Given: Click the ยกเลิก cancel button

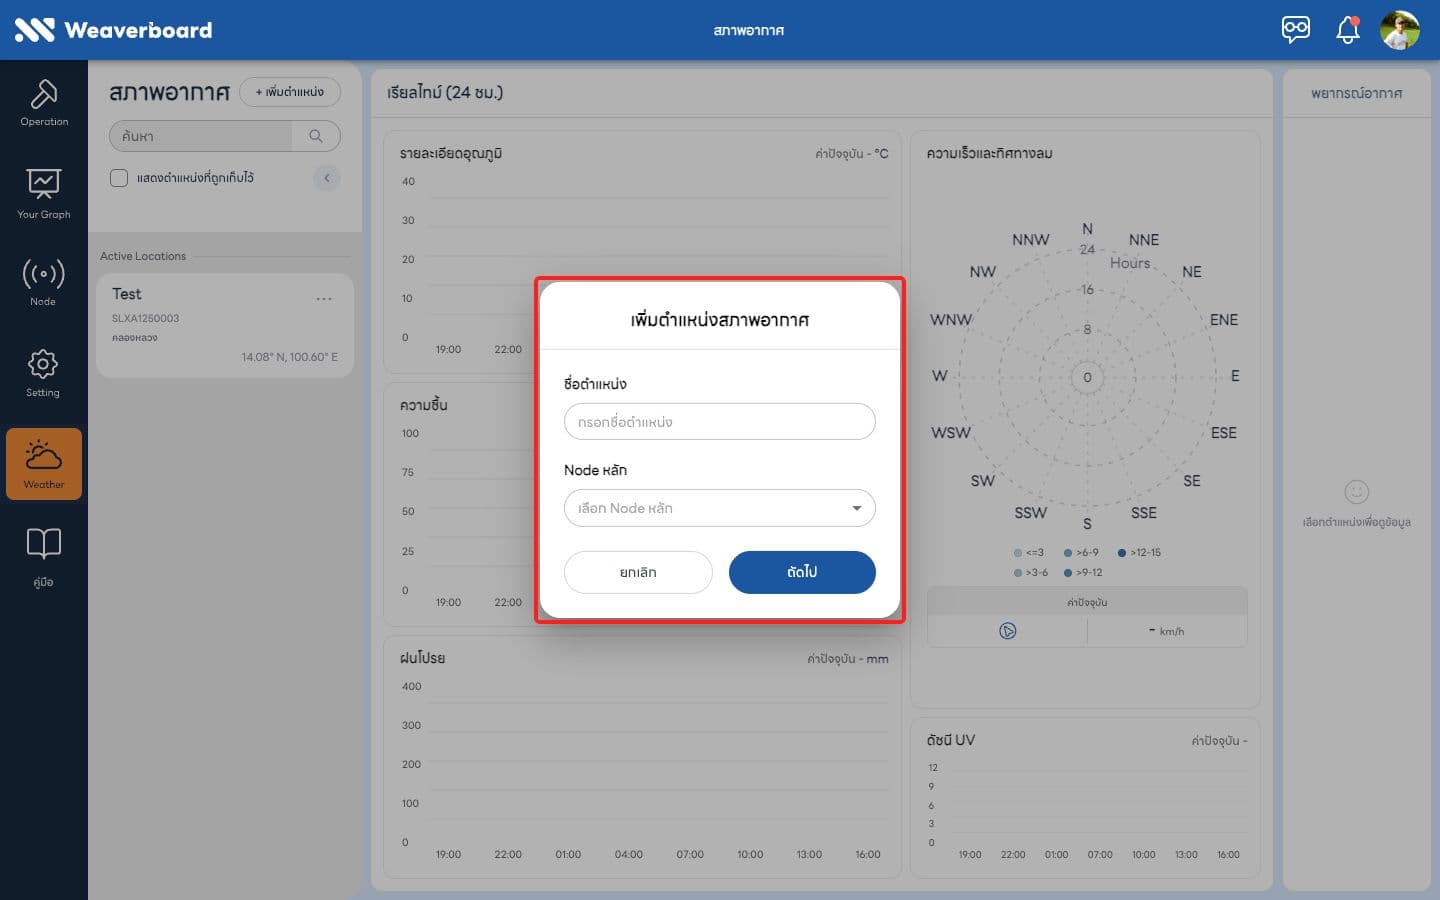Looking at the screenshot, I should pyautogui.click(x=638, y=572).
